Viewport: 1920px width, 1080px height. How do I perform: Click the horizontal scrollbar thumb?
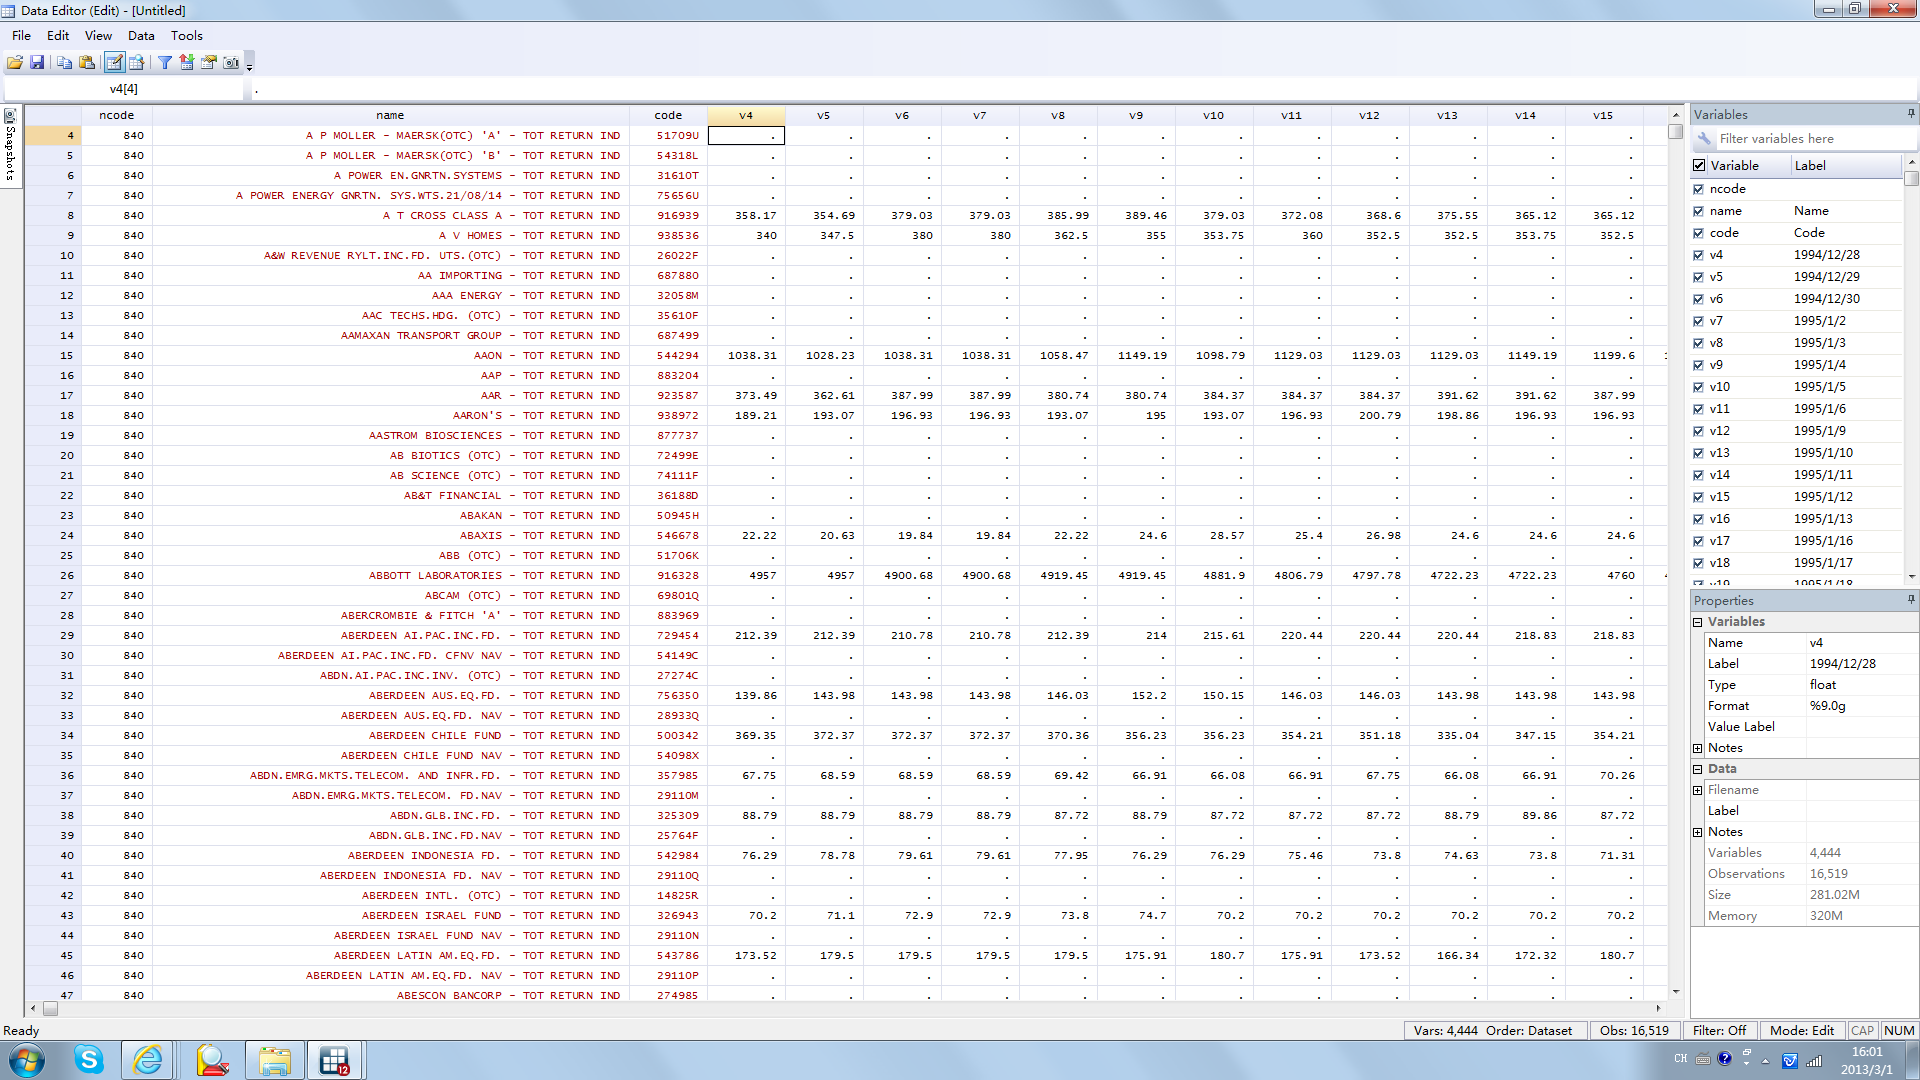(x=50, y=1008)
